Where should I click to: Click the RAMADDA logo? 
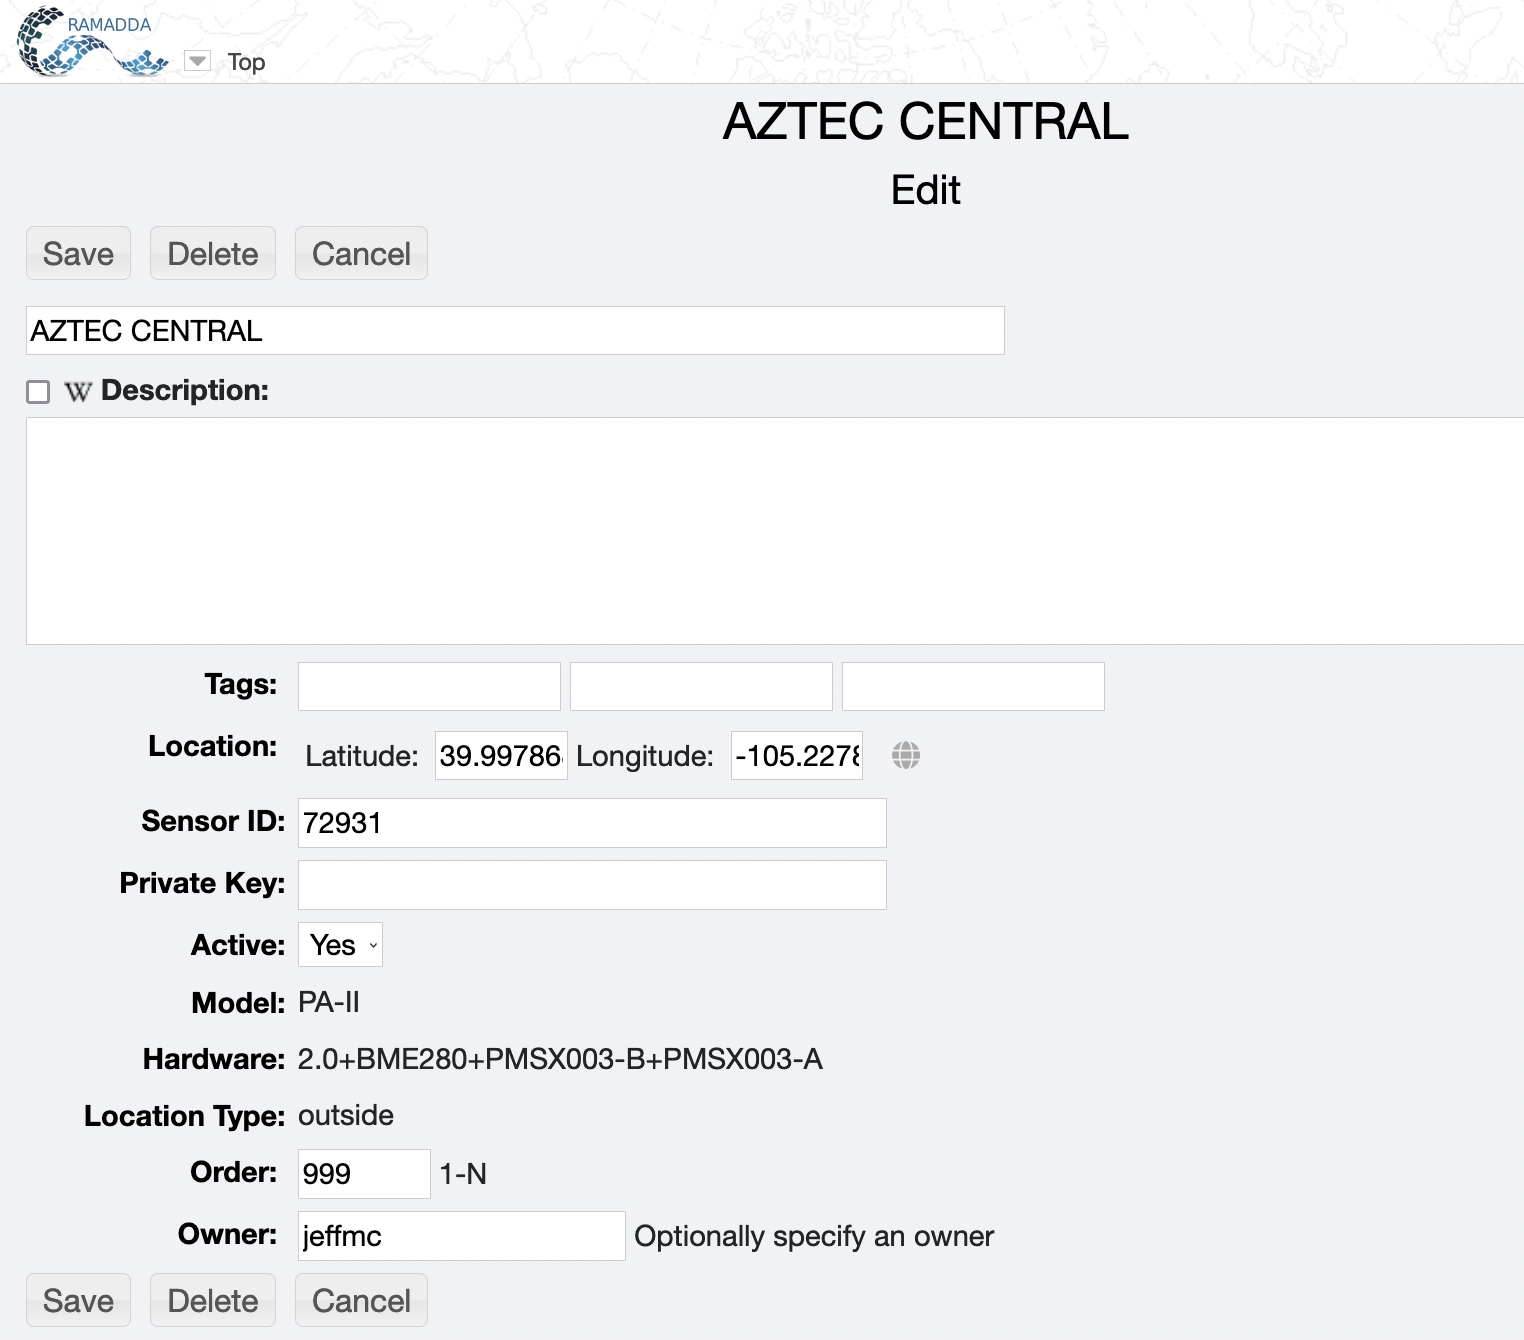pos(93,42)
